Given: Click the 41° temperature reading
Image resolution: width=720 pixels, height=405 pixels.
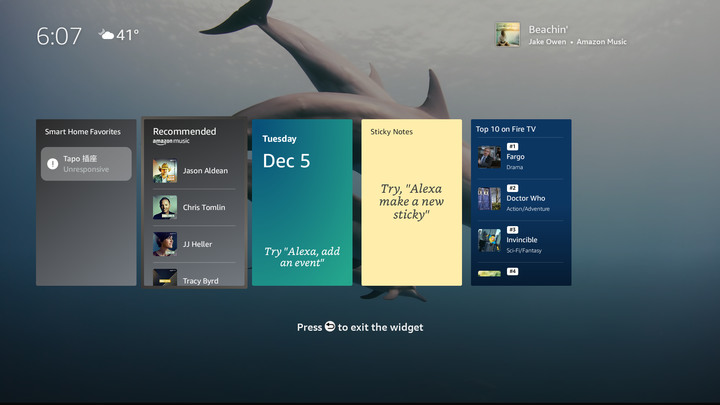Looking at the screenshot, I should coord(128,35).
